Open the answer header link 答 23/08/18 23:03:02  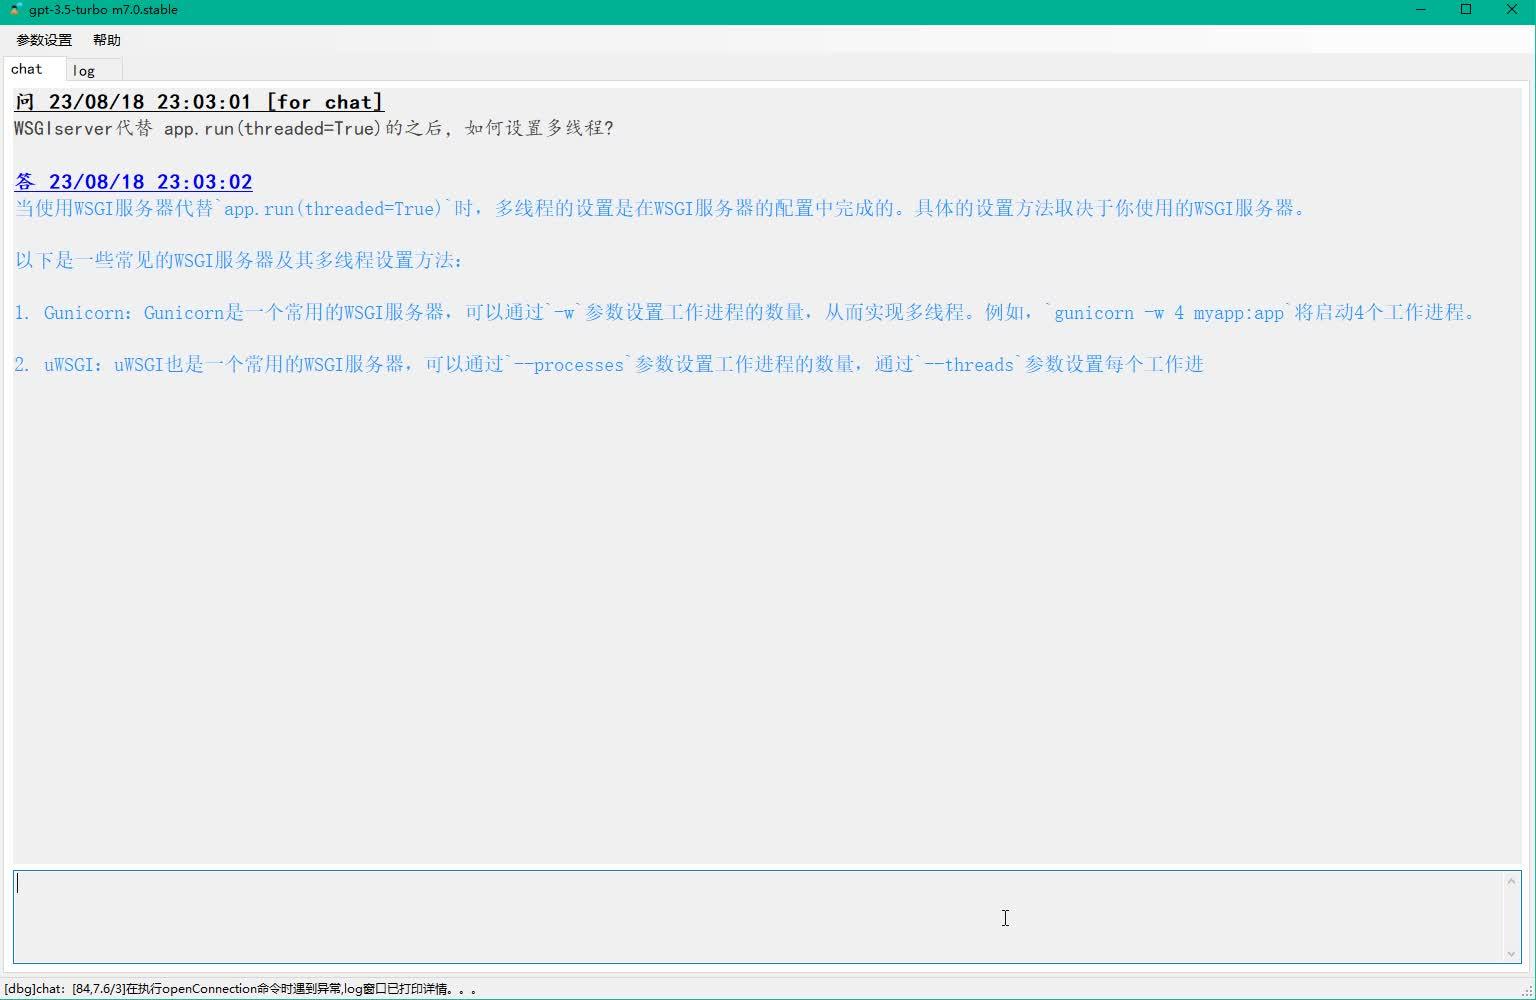[133, 181]
